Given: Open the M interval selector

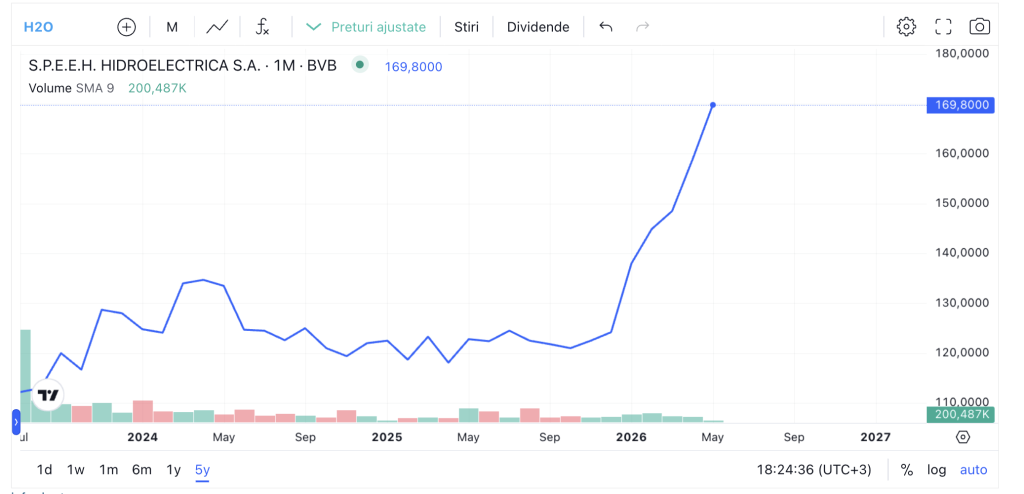Looking at the screenshot, I should click(x=172, y=27).
